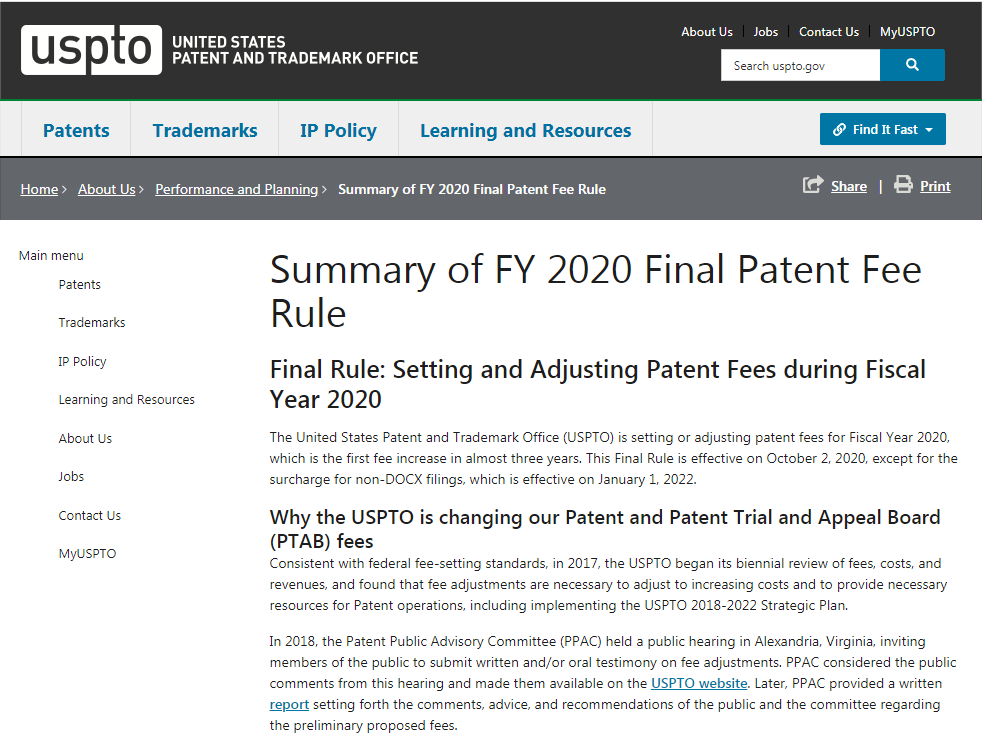This screenshot has width=982, height=746.
Task: Click the USPTO logo in header
Action: (91, 50)
